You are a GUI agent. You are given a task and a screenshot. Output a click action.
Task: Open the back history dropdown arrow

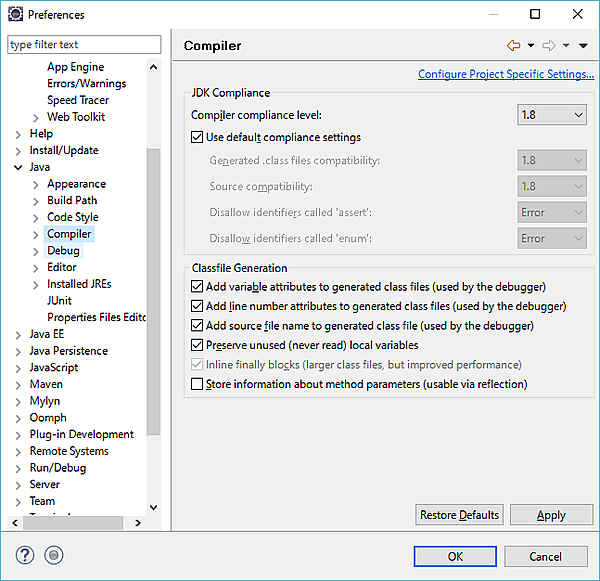point(531,46)
